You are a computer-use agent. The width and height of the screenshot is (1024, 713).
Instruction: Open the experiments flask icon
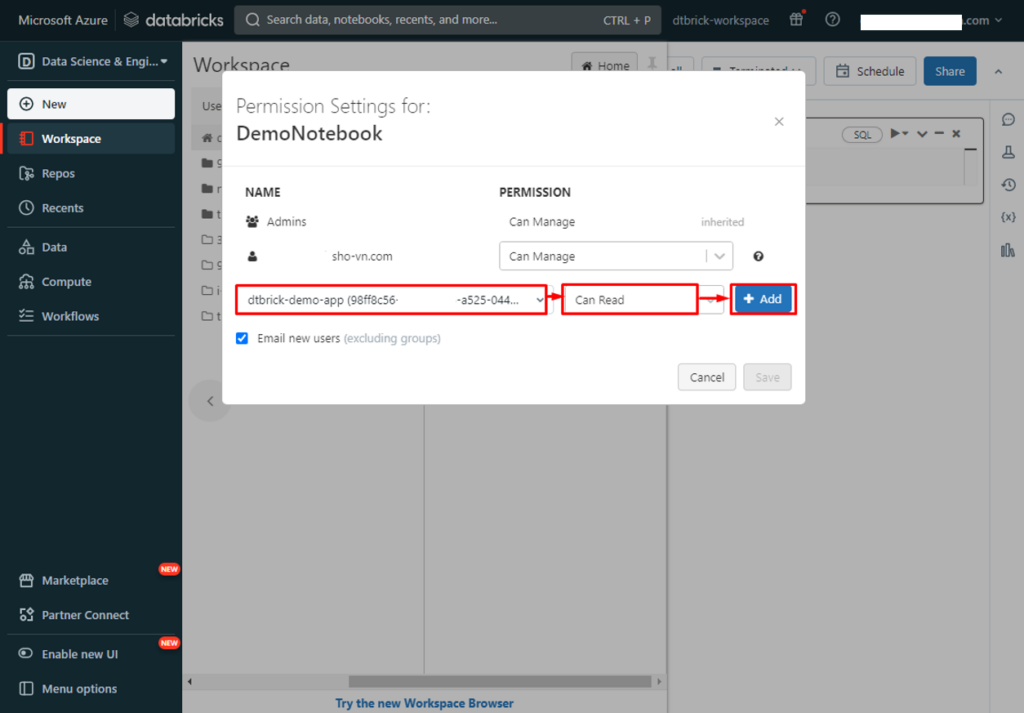tap(1008, 152)
